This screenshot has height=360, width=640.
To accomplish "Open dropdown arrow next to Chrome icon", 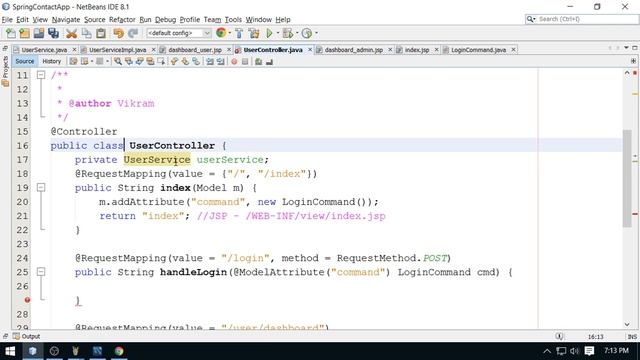I will [x=229, y=33].
